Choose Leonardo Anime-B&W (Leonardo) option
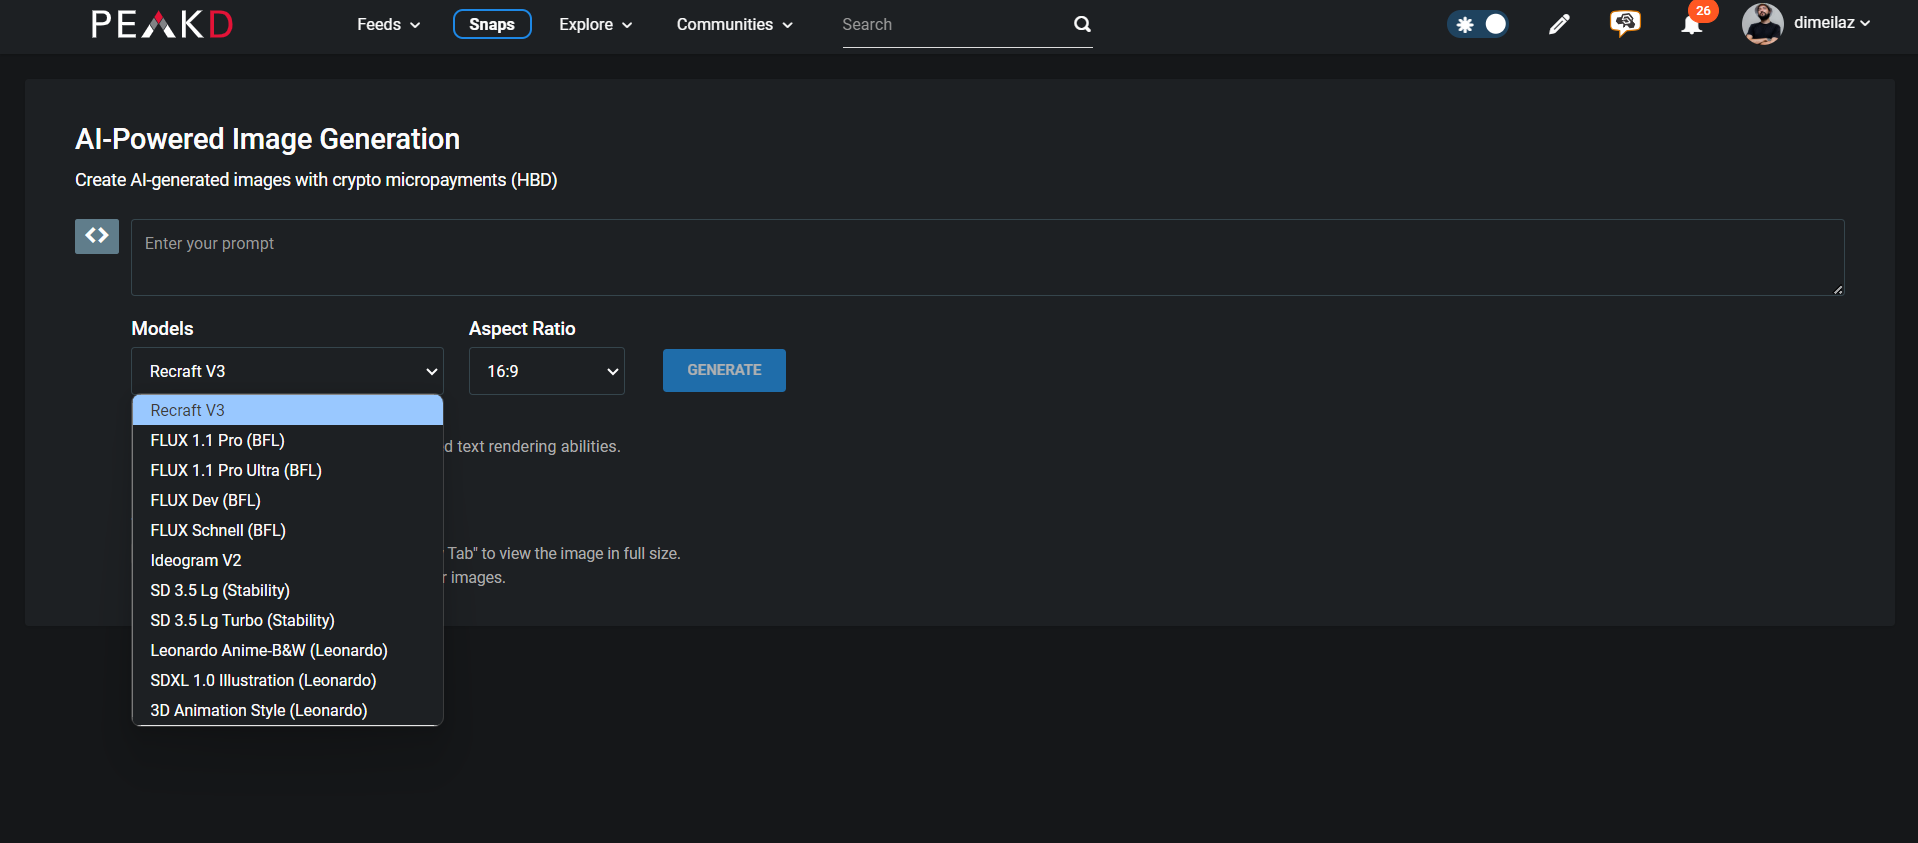Screen dimensions: 1918x843 coord(287,650)
